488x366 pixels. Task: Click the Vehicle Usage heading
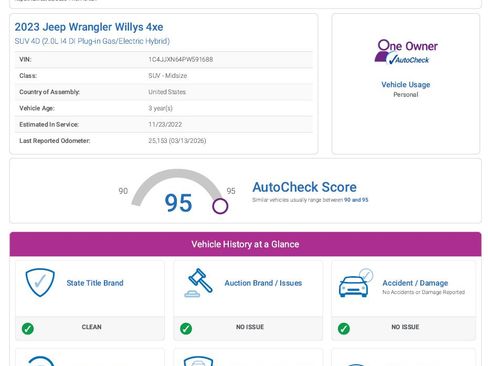pyautogui.click(x=406, y=84)
